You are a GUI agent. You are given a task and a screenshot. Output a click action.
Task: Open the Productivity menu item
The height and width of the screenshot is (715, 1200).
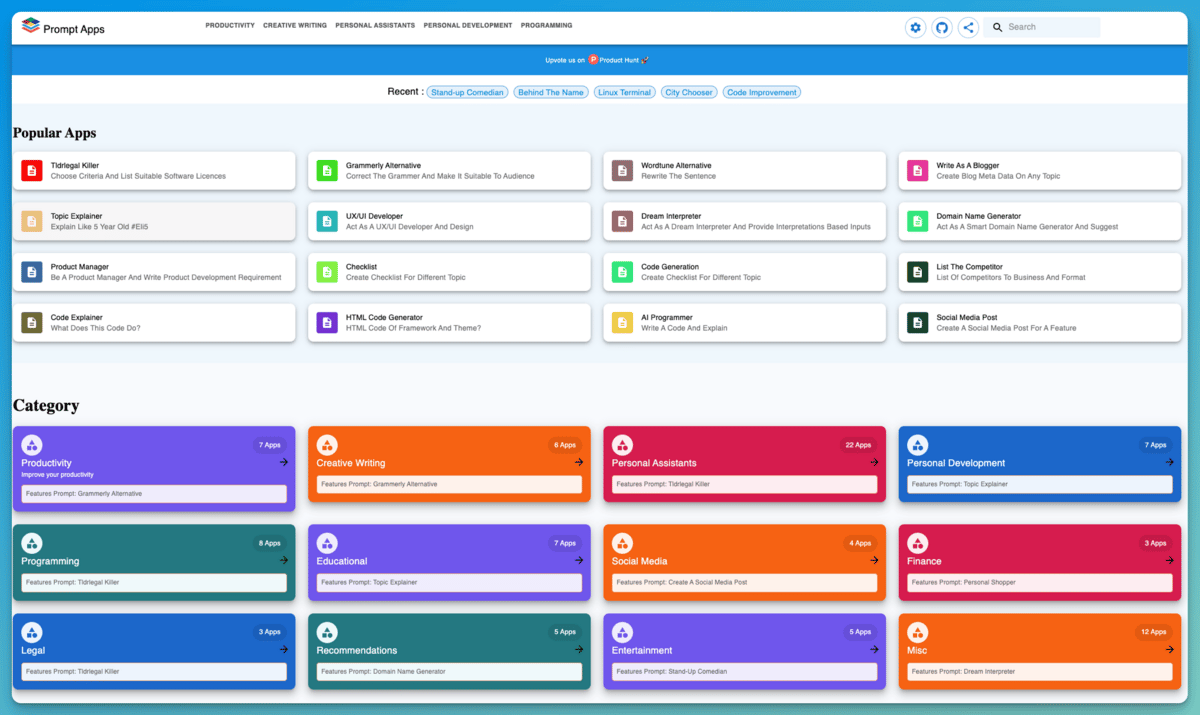[x=230, y=26]
